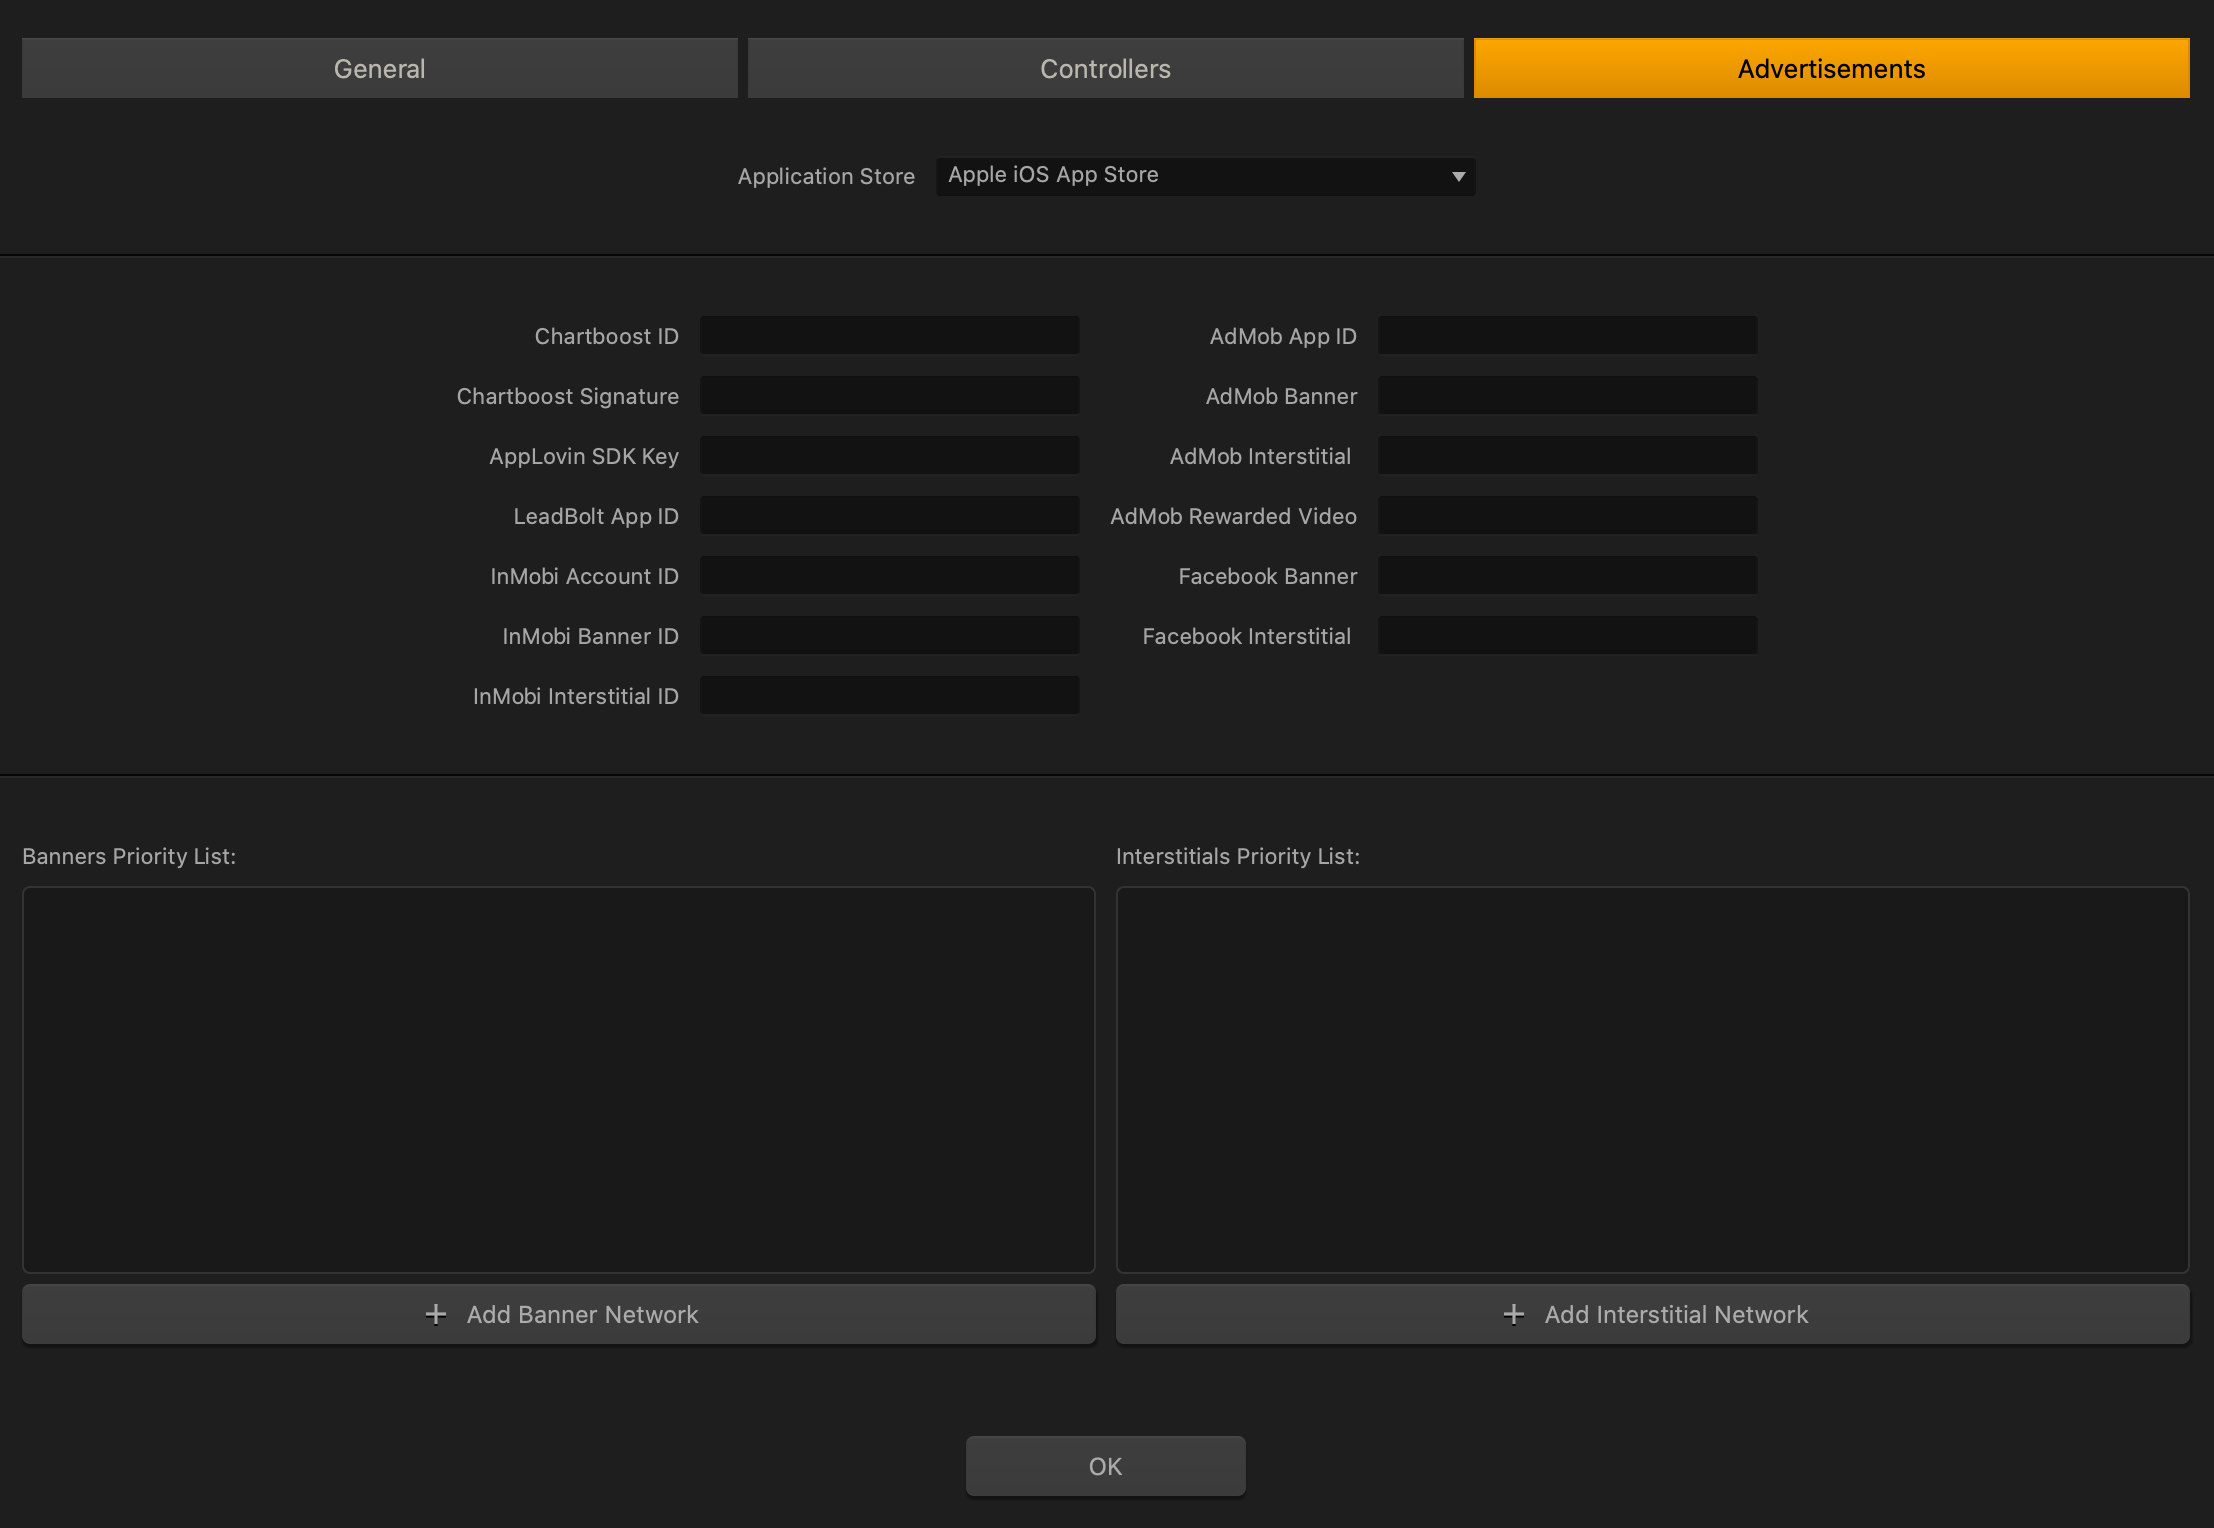Open the Application Store dropdown
The height and width of the screenshot is (1528, 2214).
1204,176
